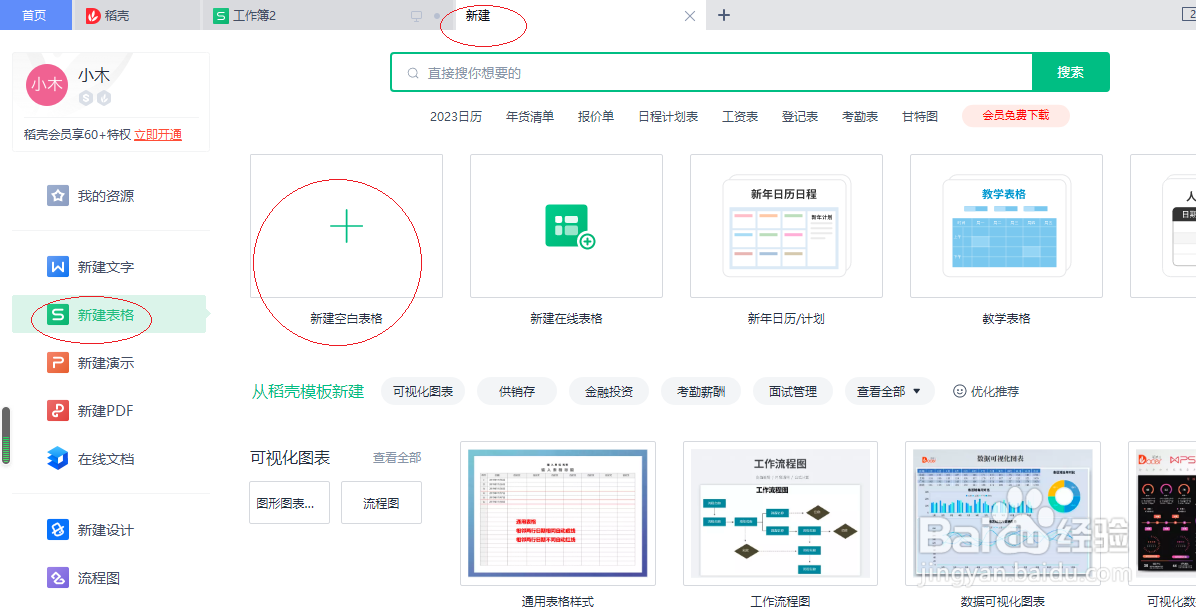Click the 金融投资 category chip
Screen dimensions: 1196x614
[x=609, y=391]
